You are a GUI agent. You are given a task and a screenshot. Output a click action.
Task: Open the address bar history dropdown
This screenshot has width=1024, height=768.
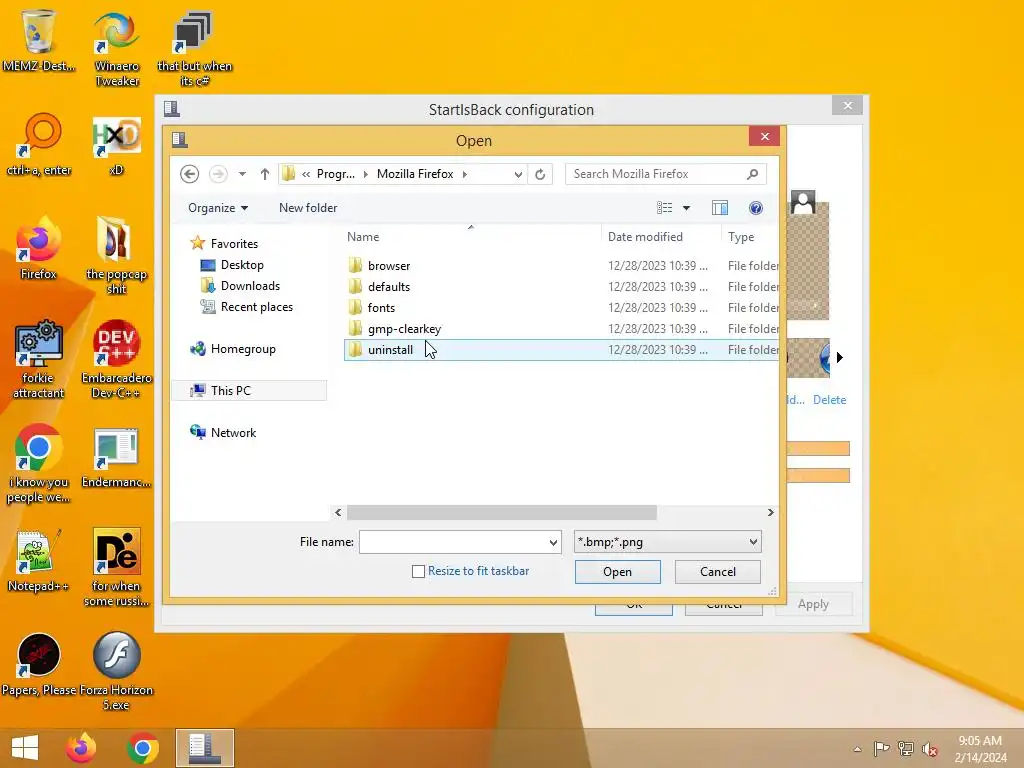[x=518, y=174]
